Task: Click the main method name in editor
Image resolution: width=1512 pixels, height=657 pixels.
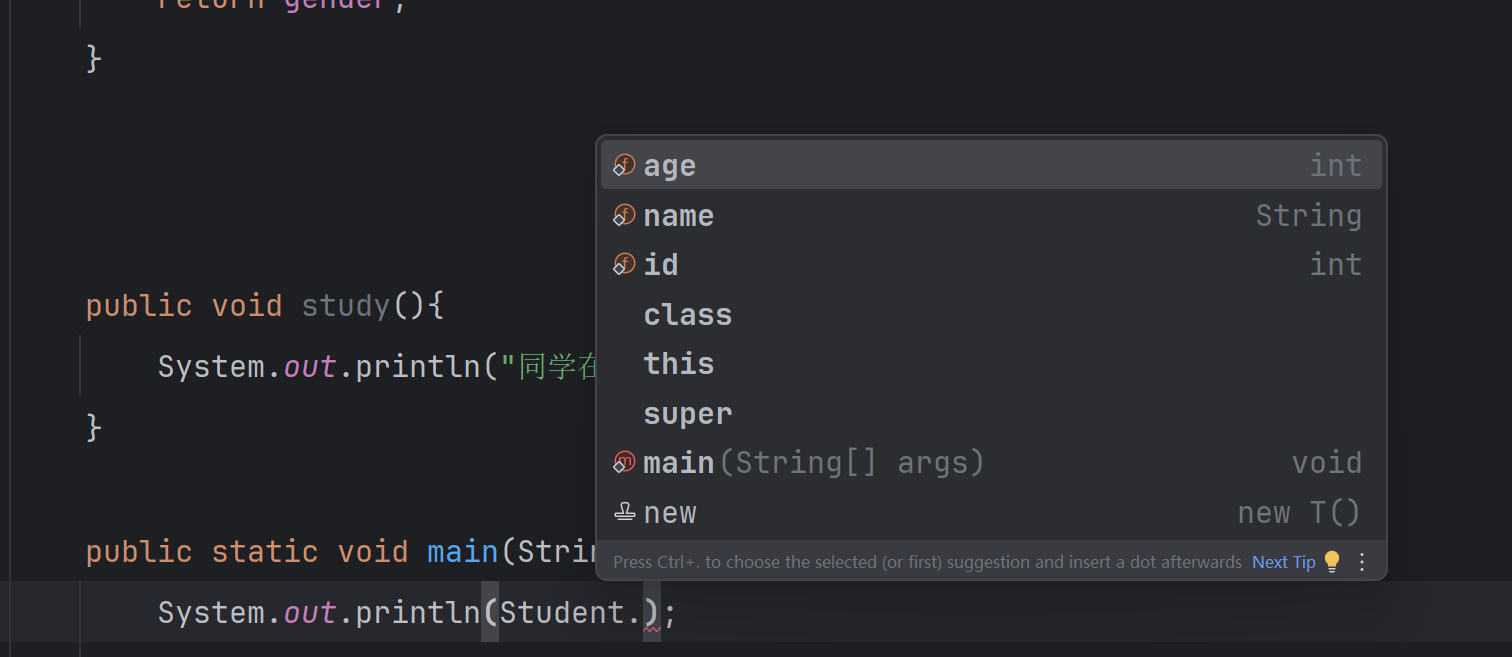Action: coord(463,551)
